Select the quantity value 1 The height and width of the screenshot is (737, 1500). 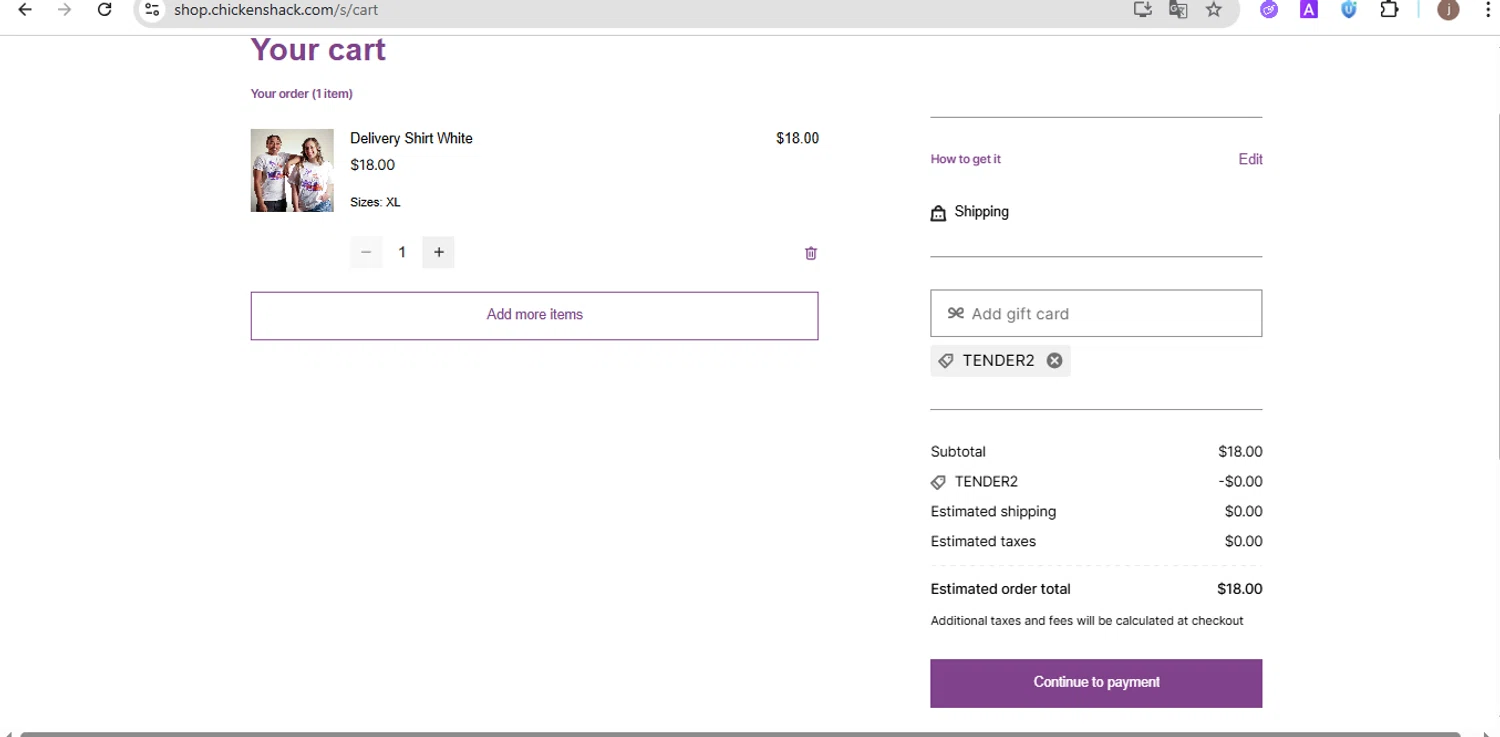point(402,252)
